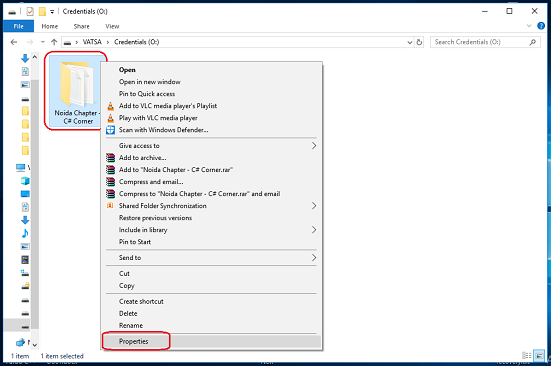Expand the Shared Folder Synchronization submenu arrow
The width and height of the screenshot is (551, 366).
(x=314, y=205)
